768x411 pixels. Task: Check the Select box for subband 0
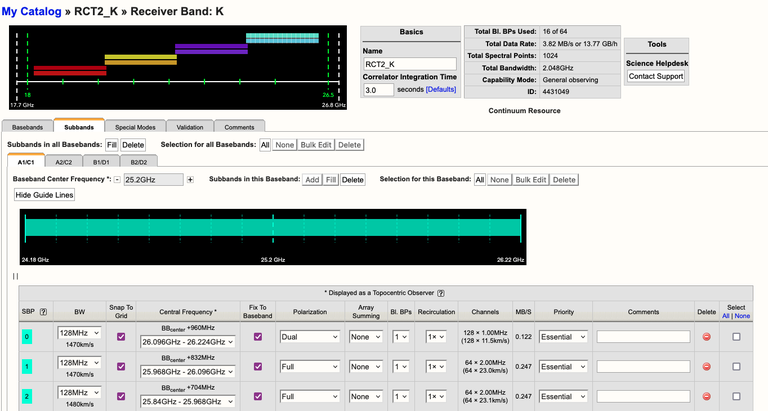[736, 337]
